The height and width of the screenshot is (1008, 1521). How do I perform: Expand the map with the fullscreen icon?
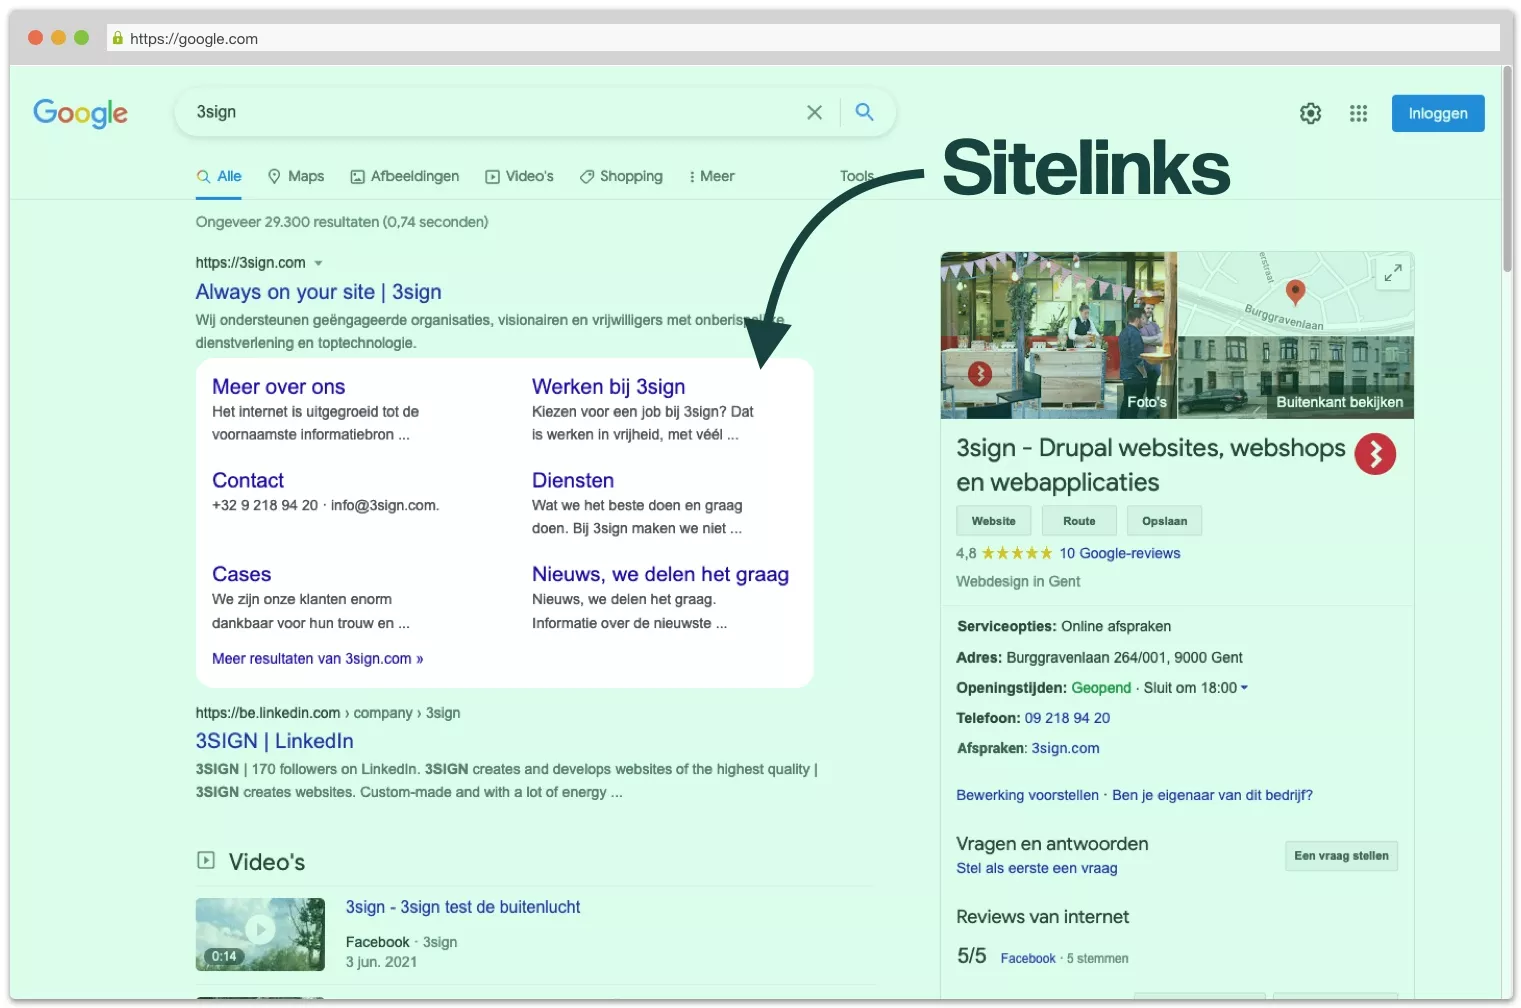click(x=1392, y=272)
